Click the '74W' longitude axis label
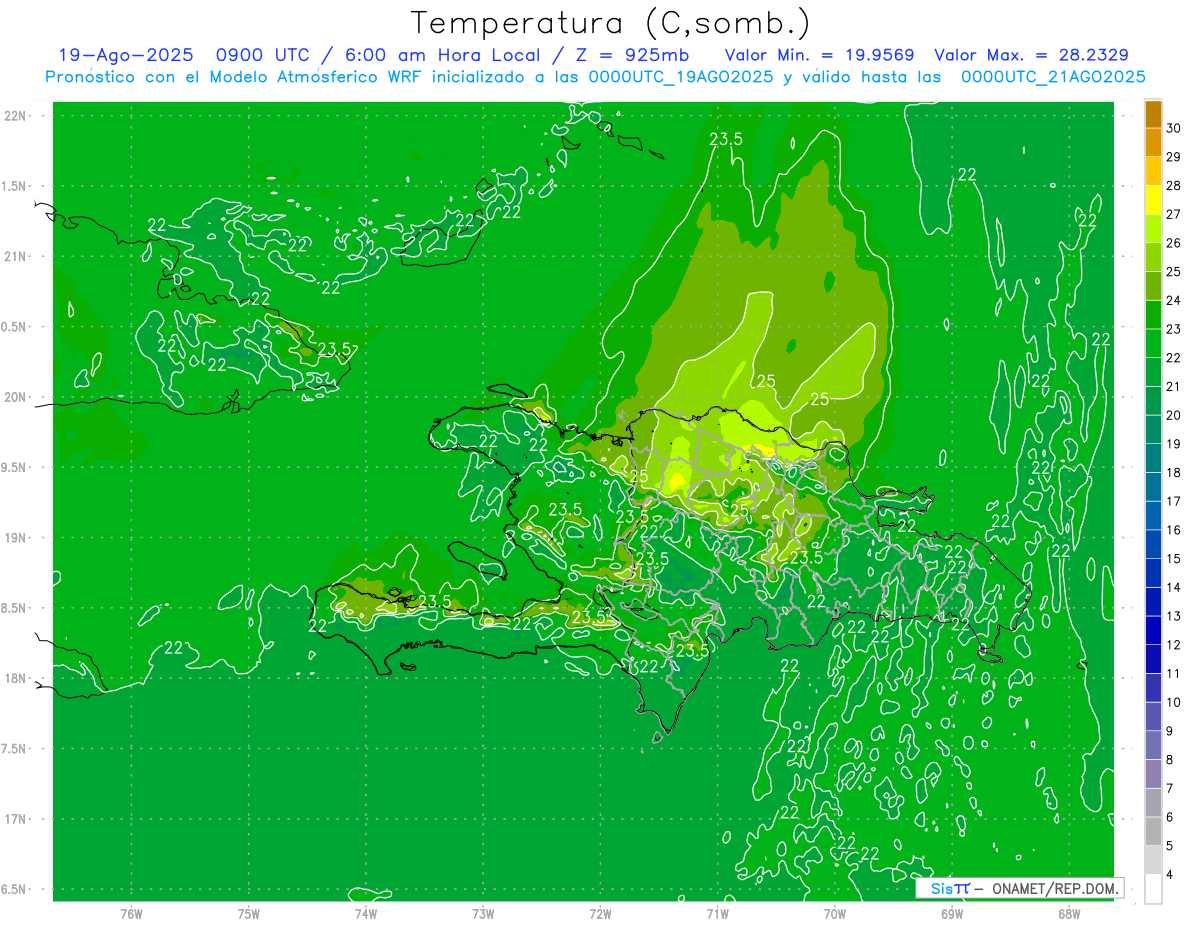 click(366, 913)
